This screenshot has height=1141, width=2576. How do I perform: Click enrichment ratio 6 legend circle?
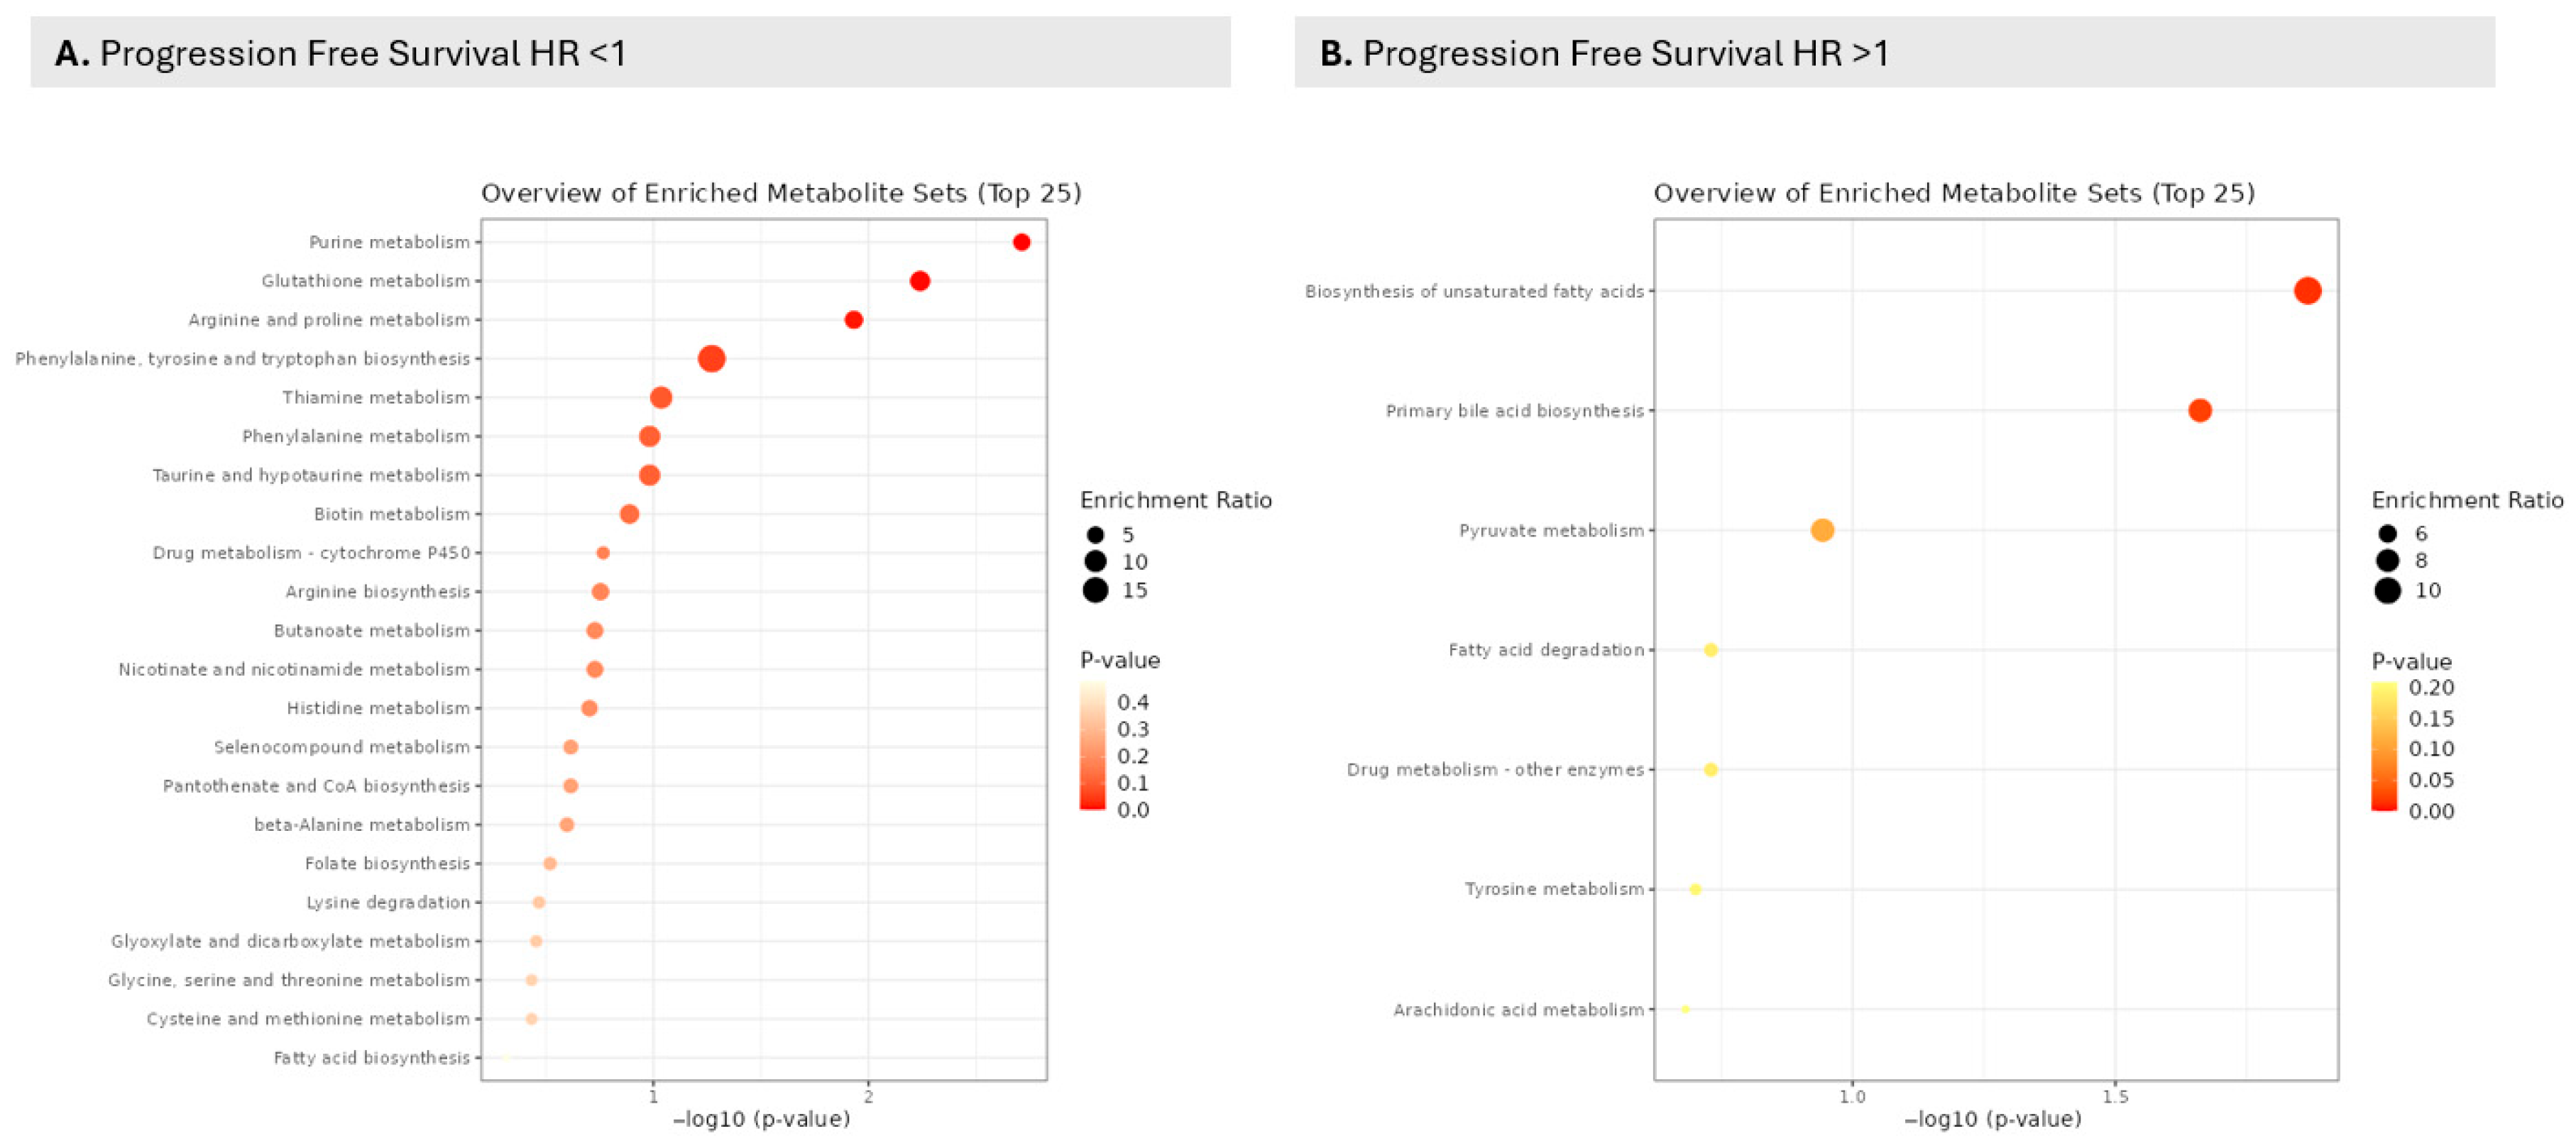coord(2387,533)
